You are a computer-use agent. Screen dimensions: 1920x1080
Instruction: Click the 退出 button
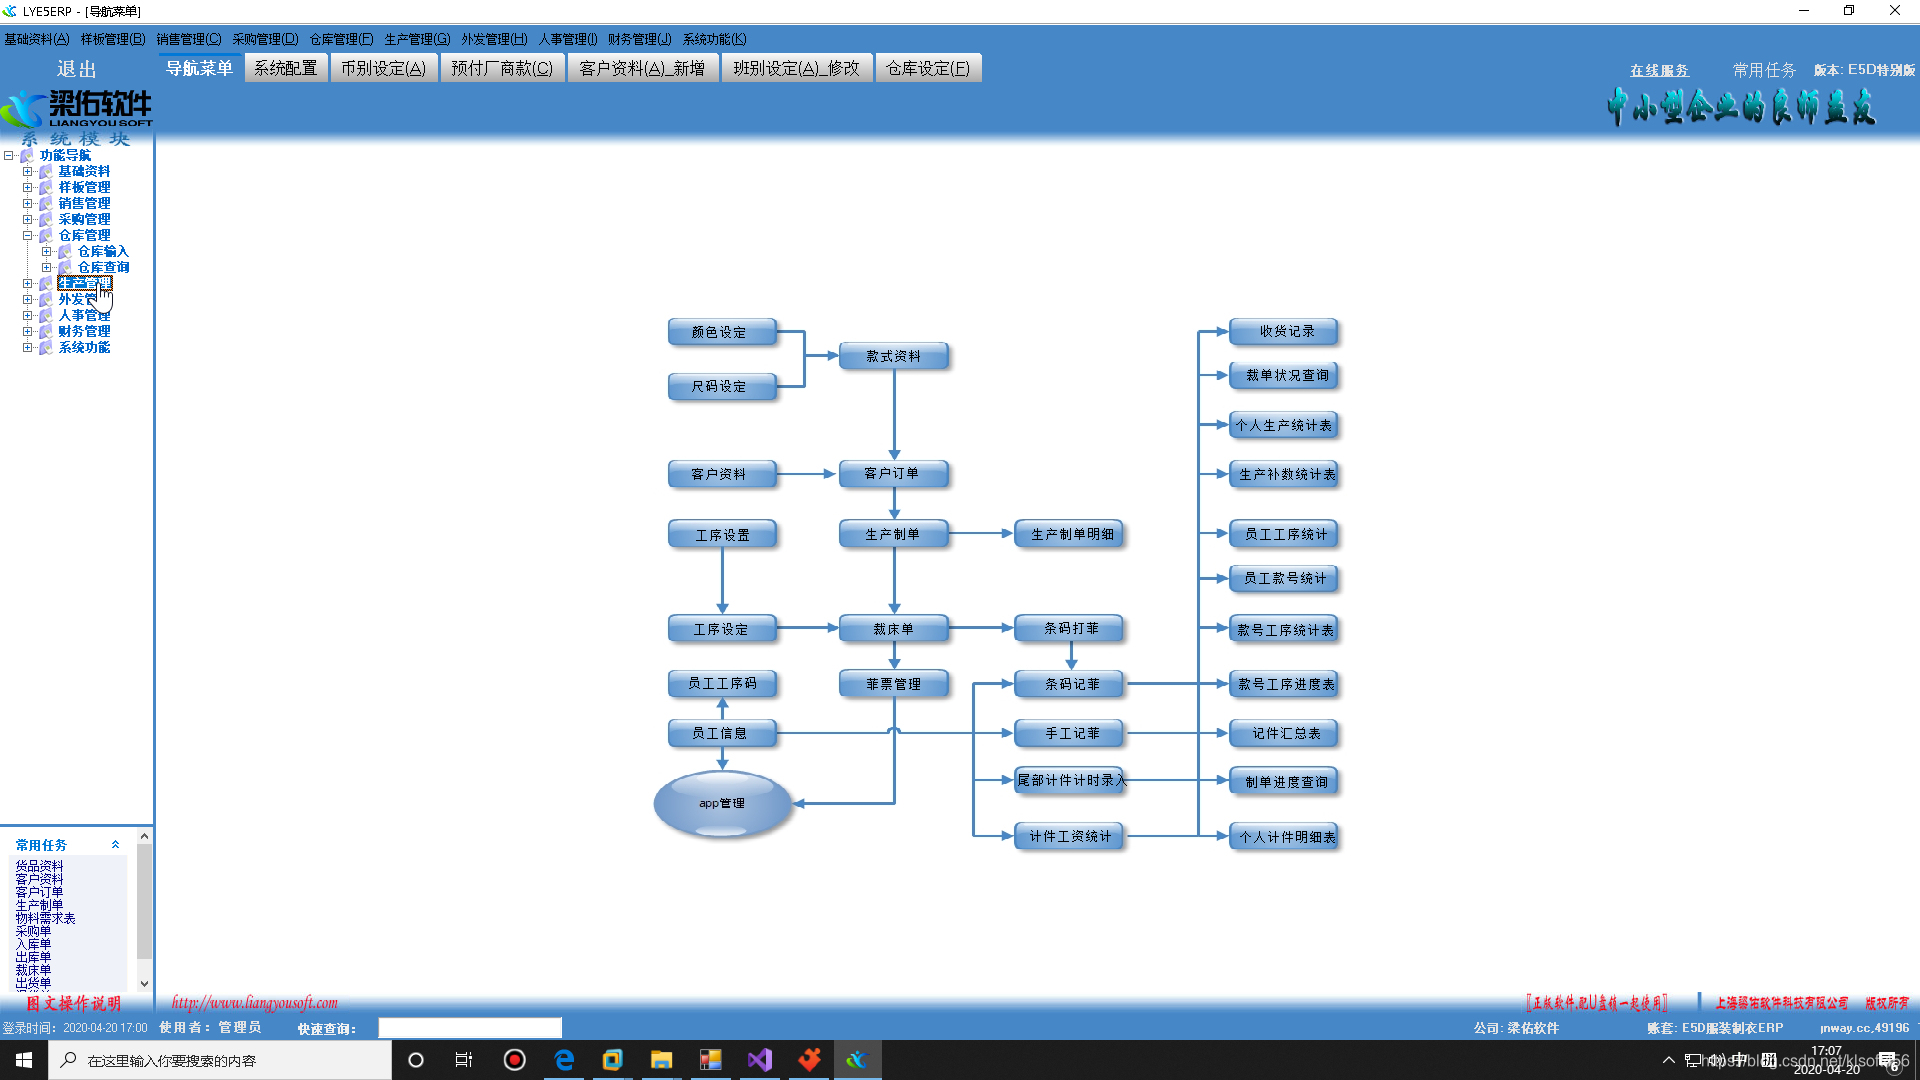[x=76, y=69]
